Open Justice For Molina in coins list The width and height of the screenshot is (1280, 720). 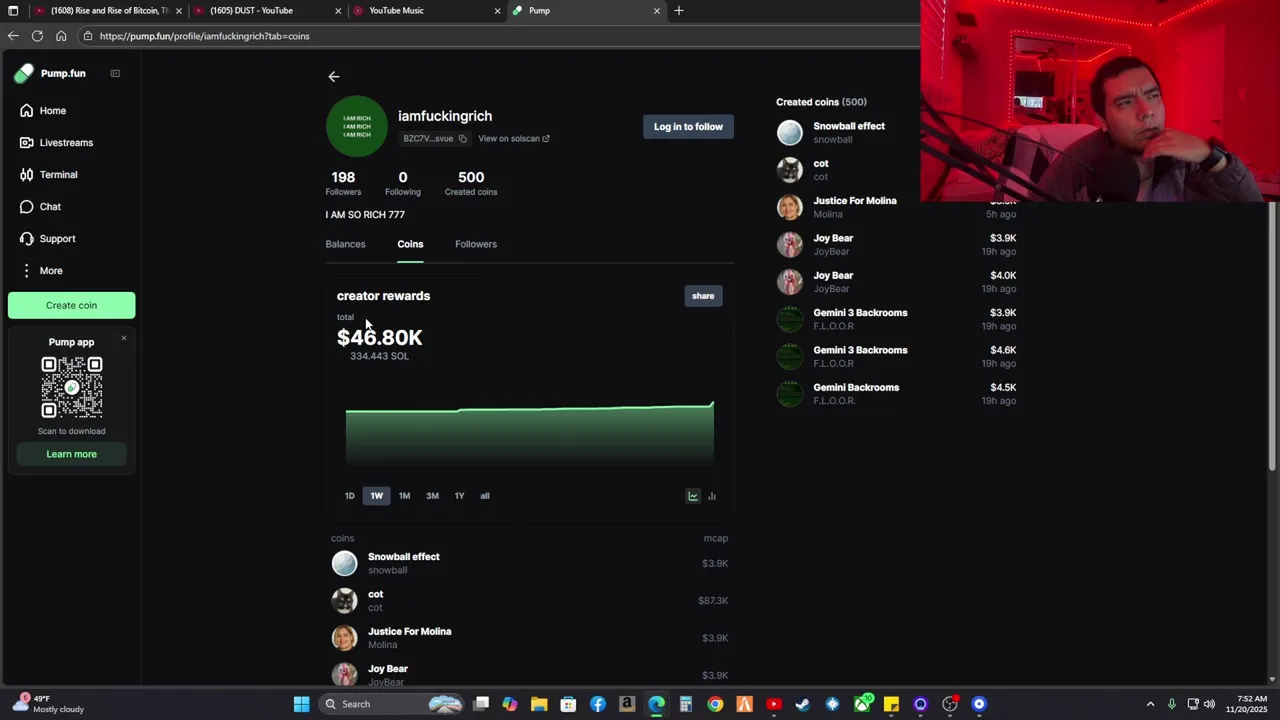[x=530, y=638]
